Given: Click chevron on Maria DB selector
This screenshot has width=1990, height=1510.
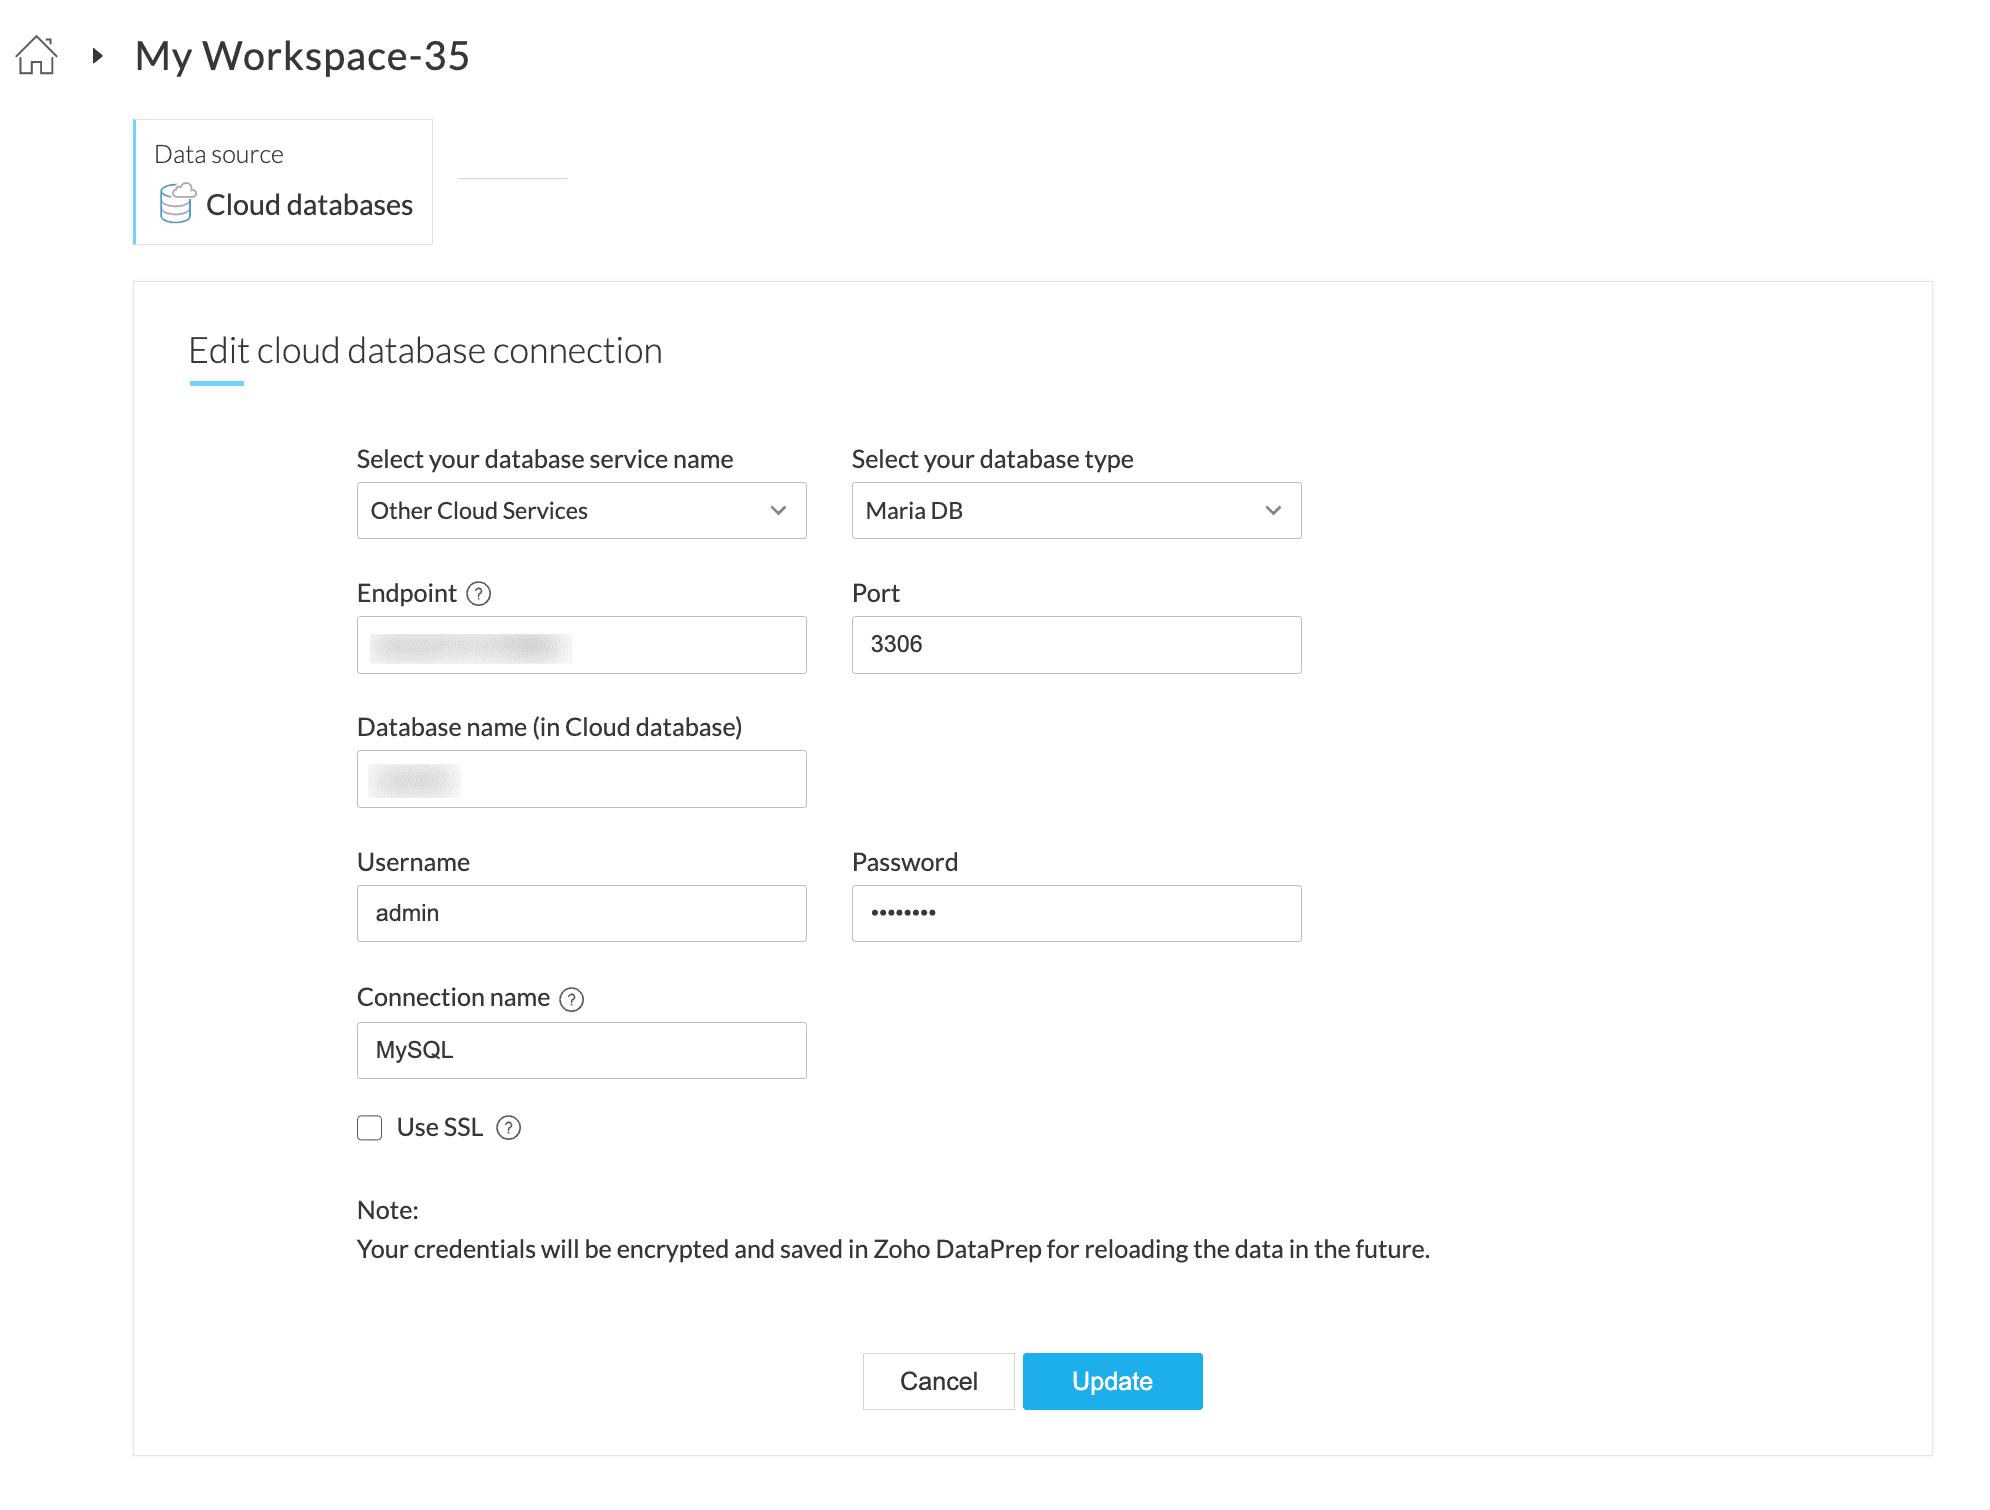Looking at the screenshot, I should point(1273,511).
